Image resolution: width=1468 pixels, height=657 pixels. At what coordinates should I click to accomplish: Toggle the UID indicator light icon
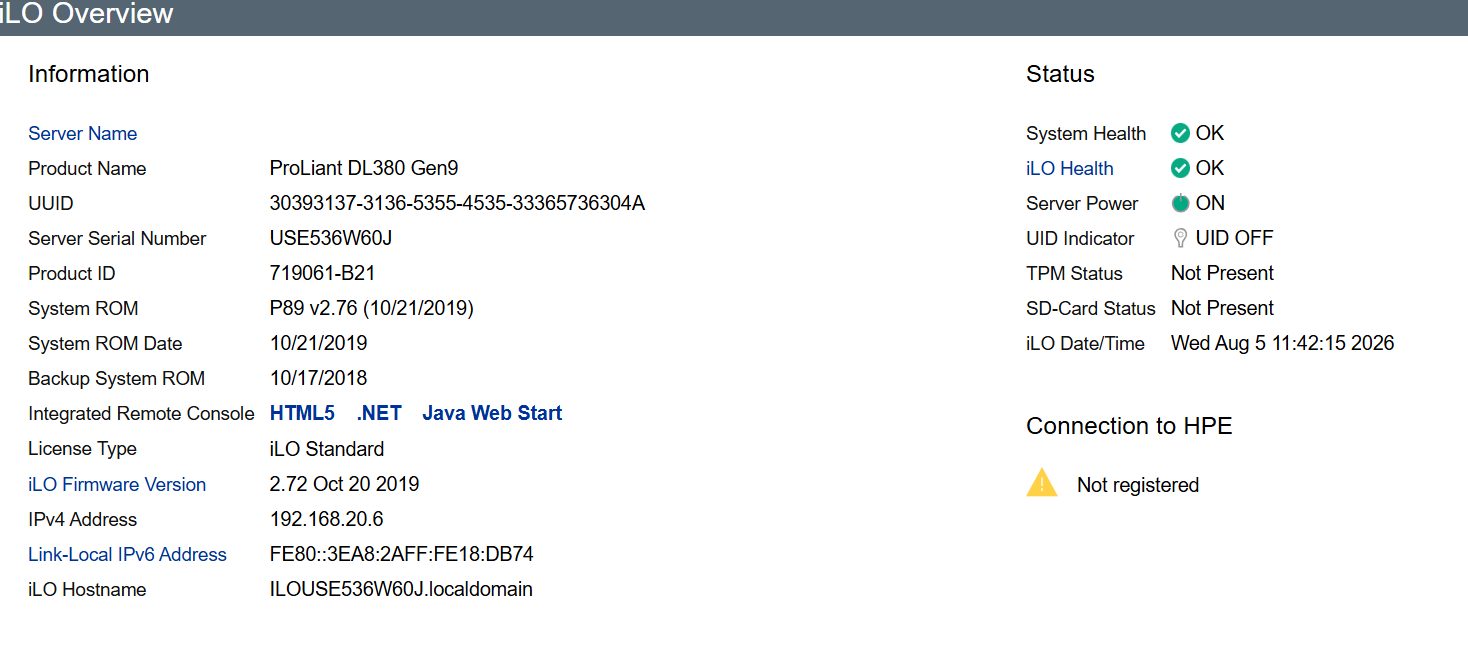click(1180, 238)
